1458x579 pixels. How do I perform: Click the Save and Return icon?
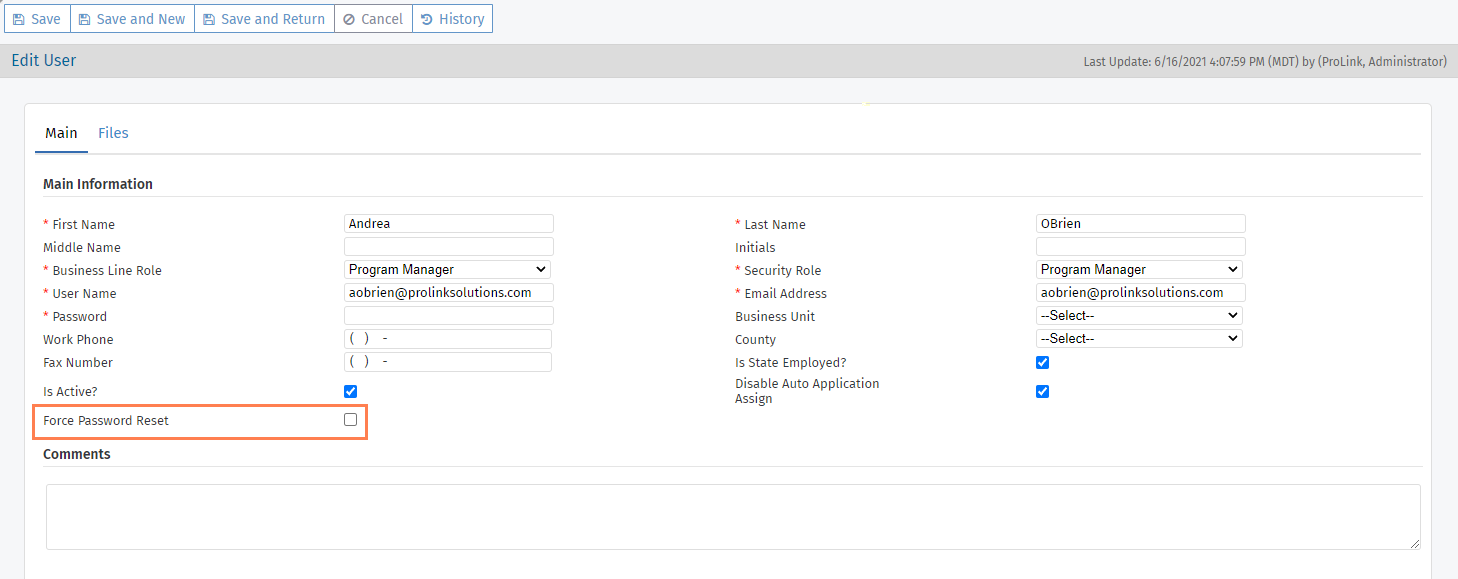(x=209, y=19)
